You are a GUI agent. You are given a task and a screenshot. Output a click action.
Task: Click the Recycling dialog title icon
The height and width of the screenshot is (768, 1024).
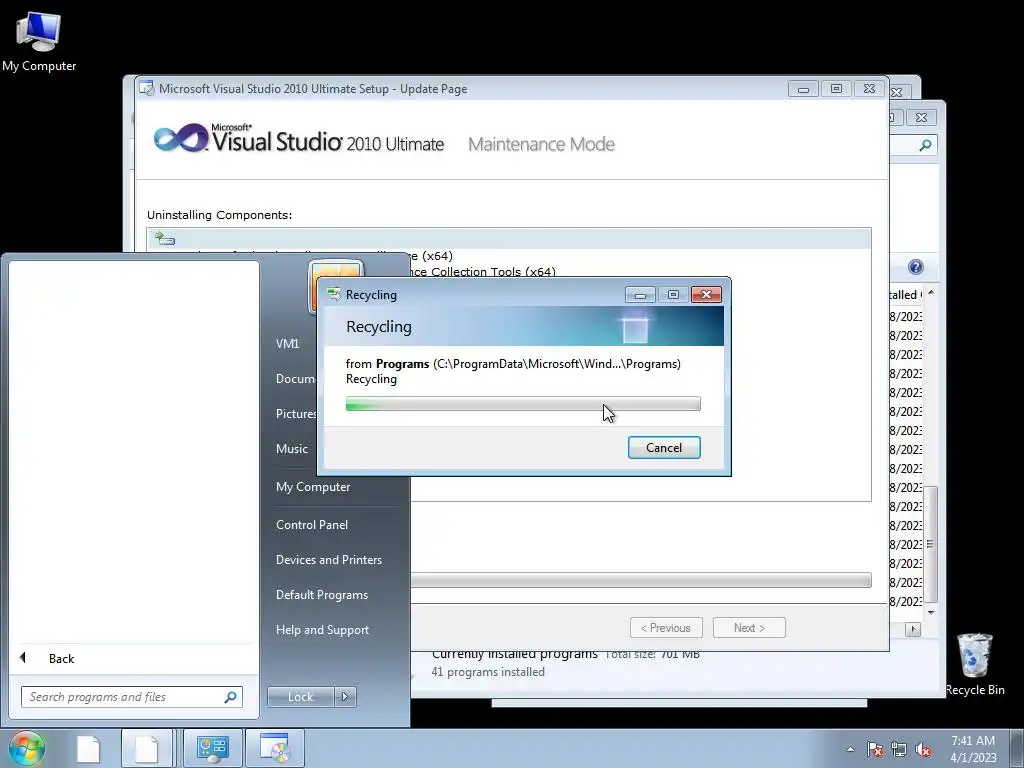coord(334,295)
